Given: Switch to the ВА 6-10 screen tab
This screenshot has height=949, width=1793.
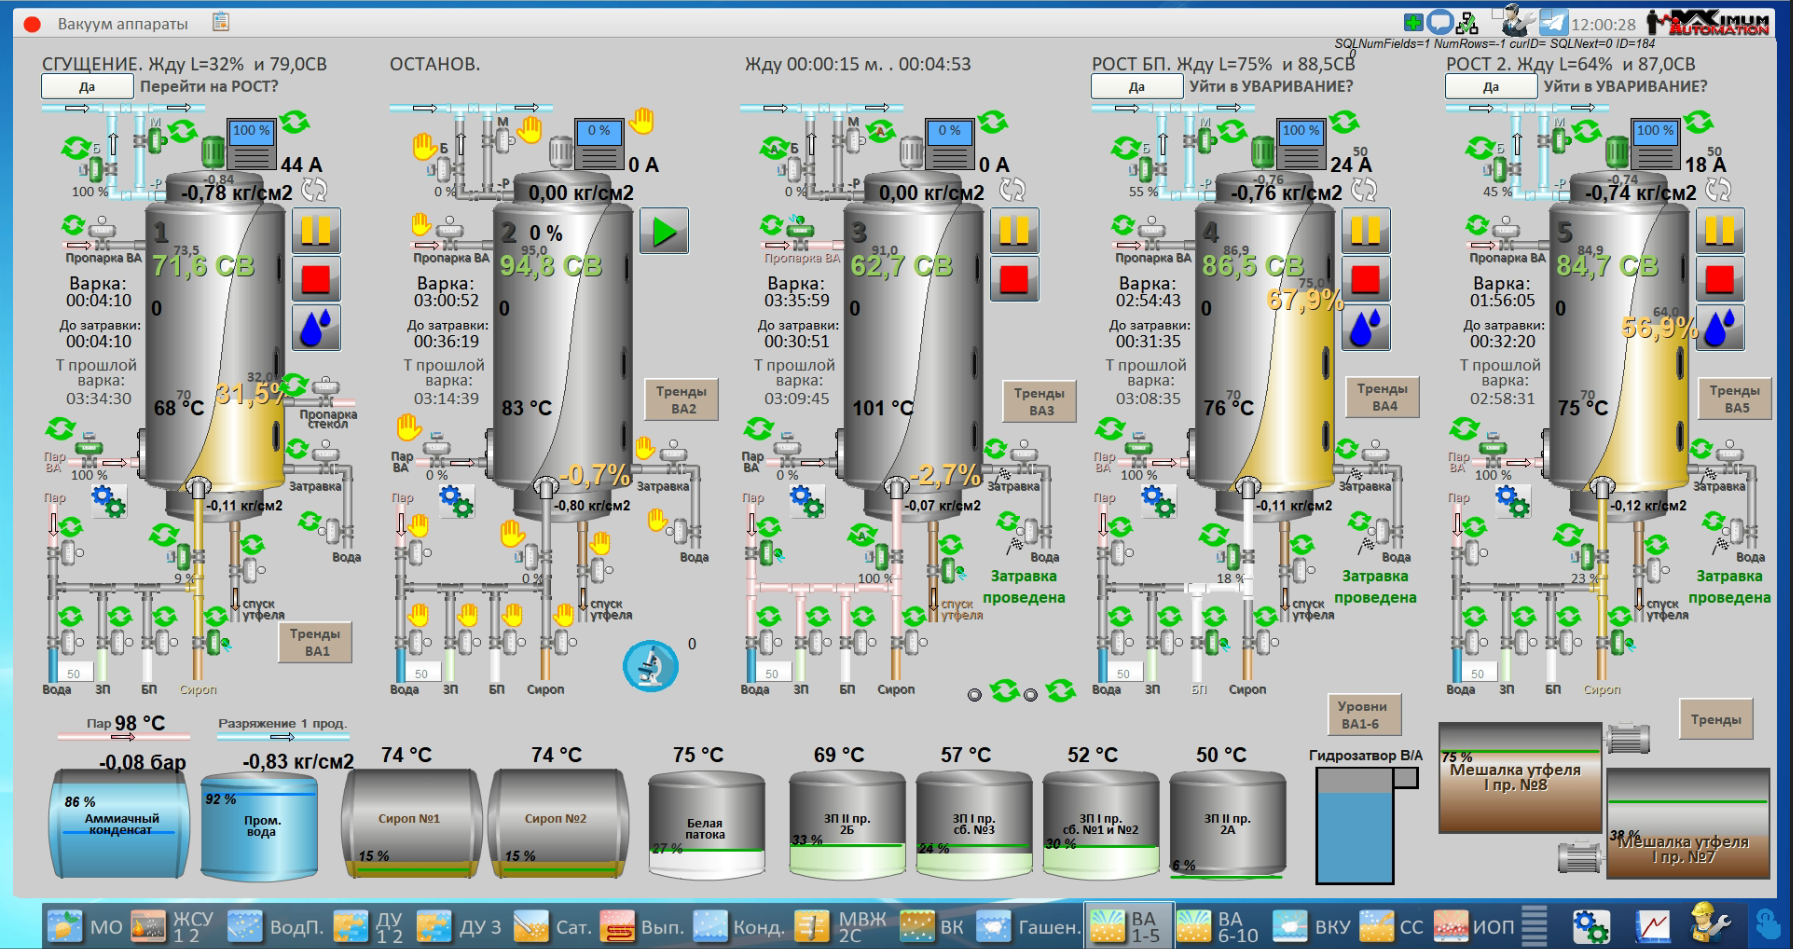Looking at the screenshot, I should pos(1217,926).
